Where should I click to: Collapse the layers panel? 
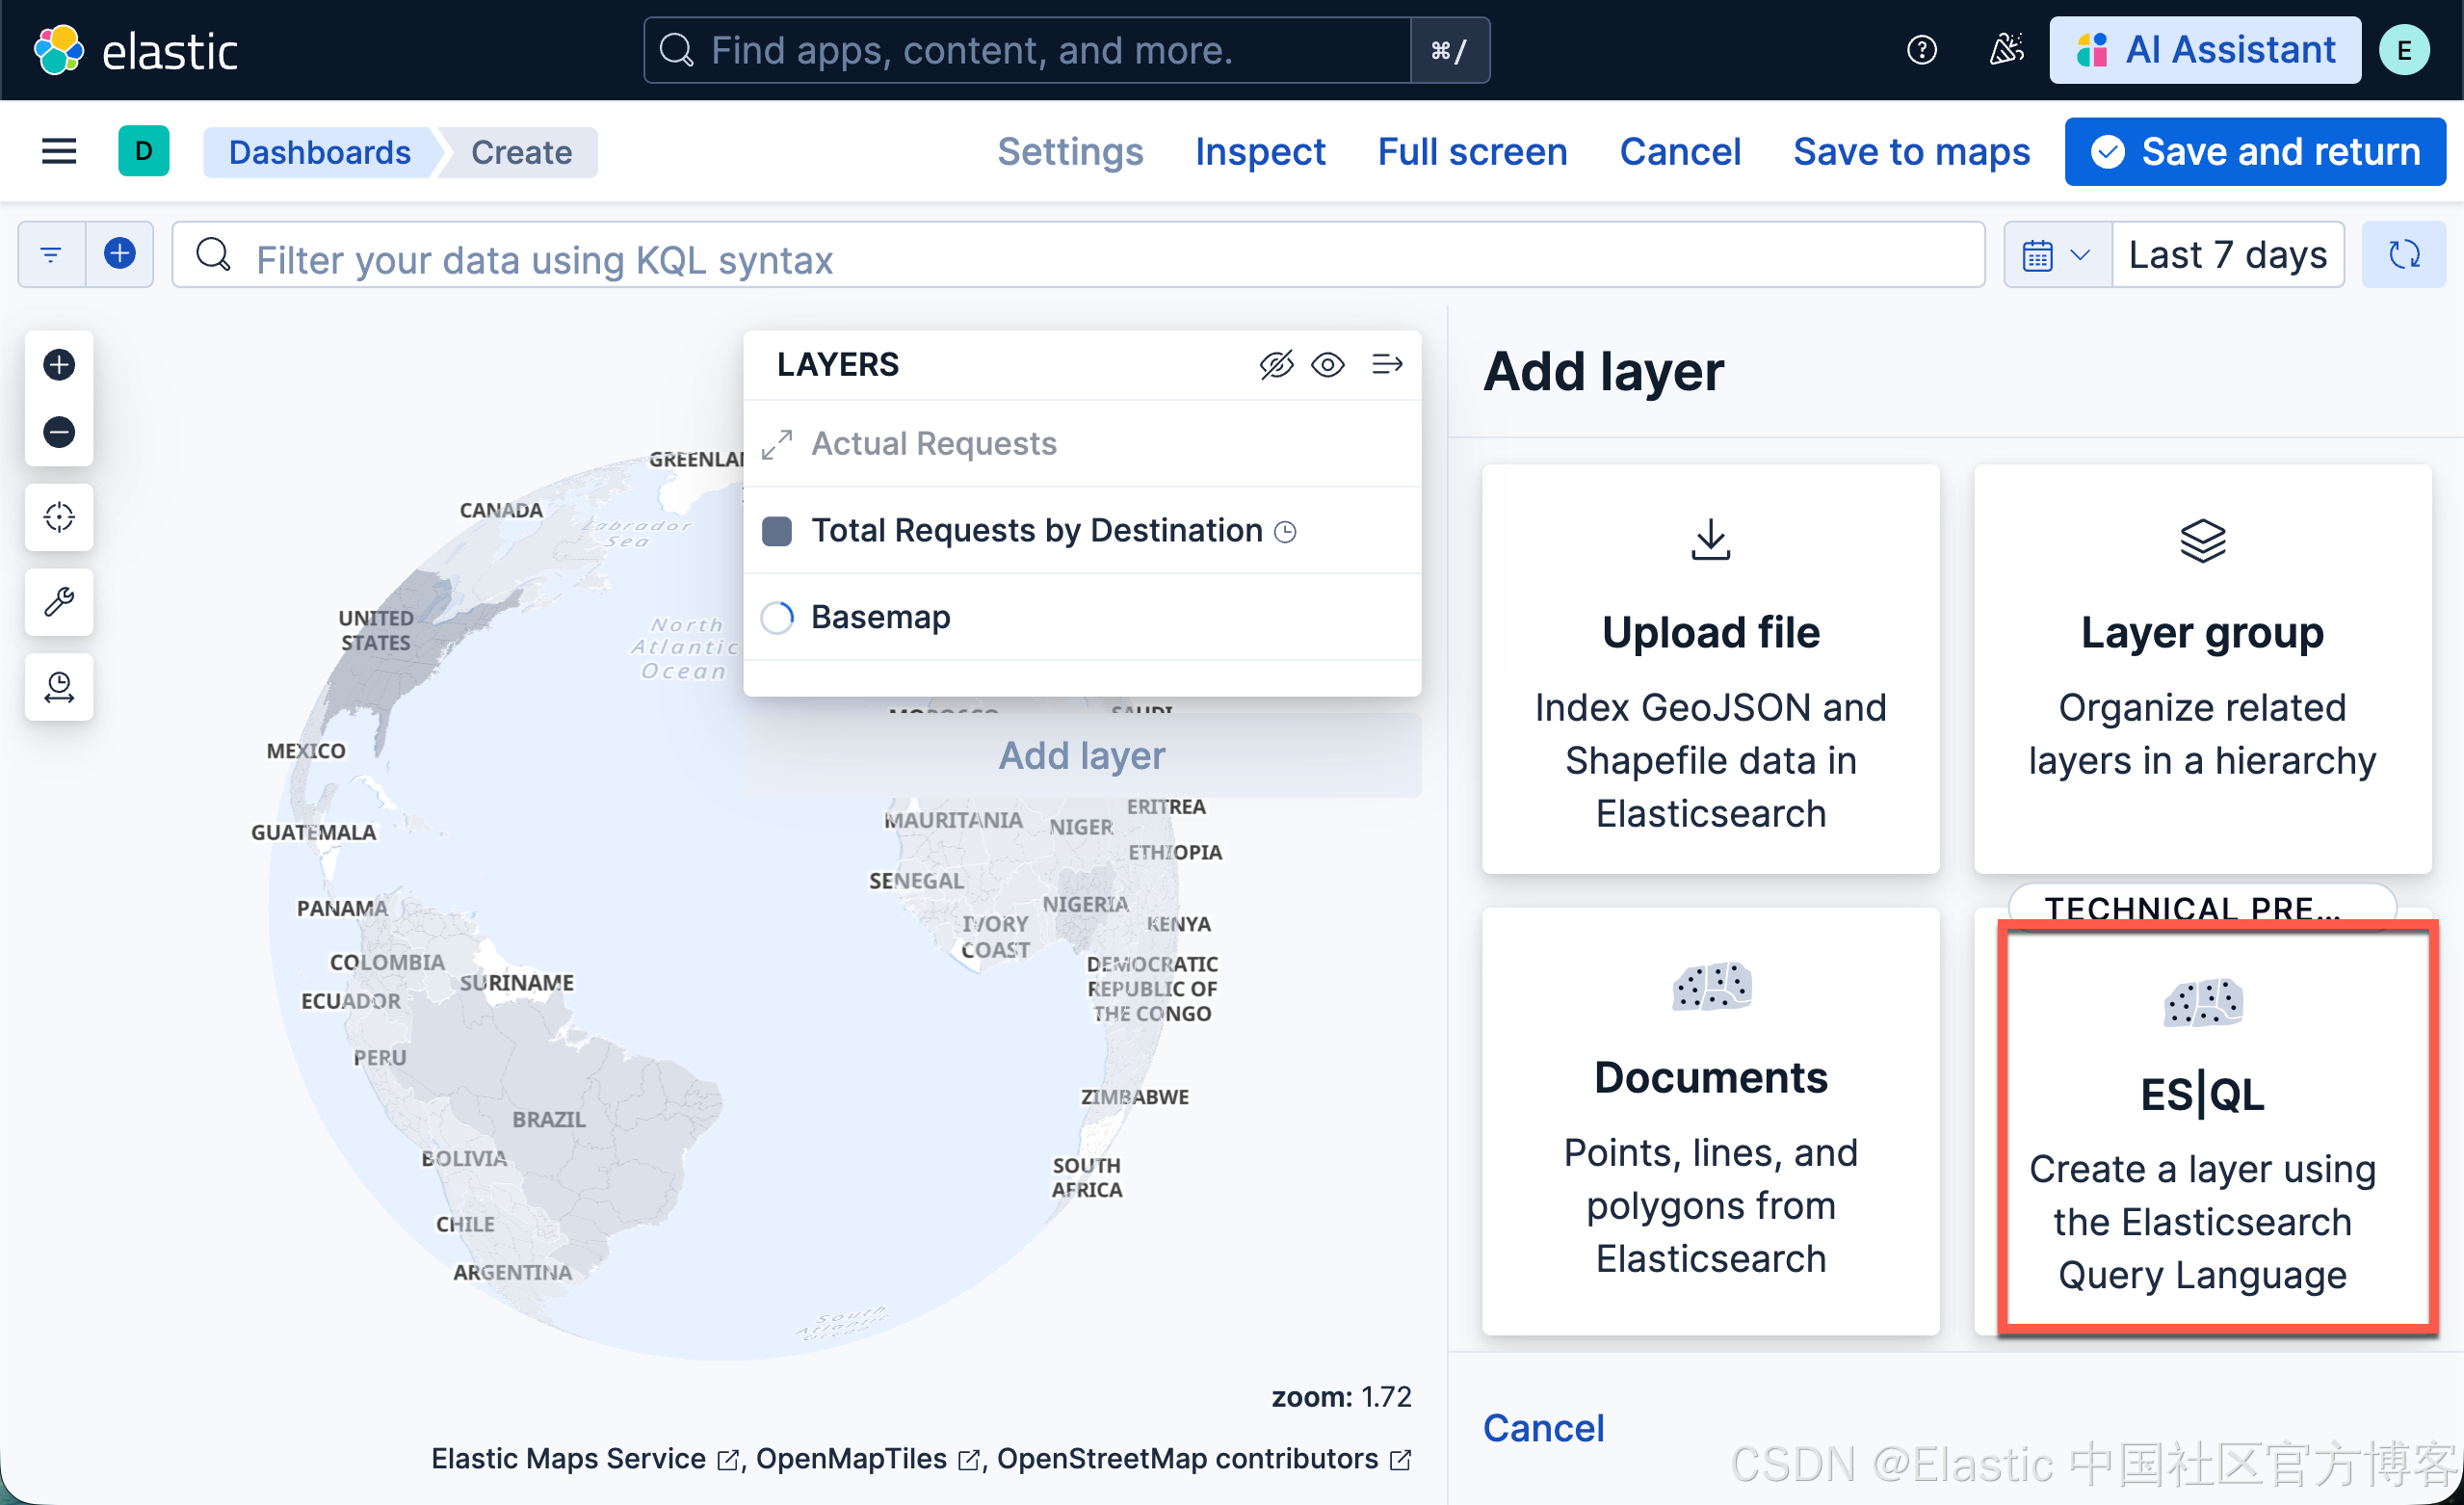(x=1386, y=365)
